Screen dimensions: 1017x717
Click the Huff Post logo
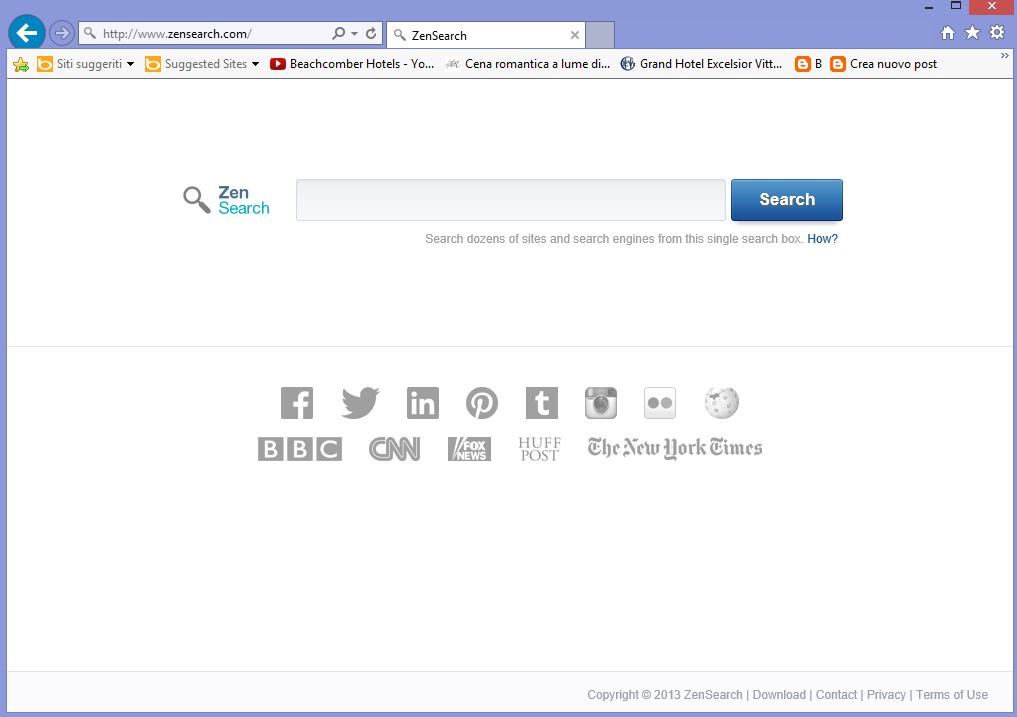coord(540,449)
